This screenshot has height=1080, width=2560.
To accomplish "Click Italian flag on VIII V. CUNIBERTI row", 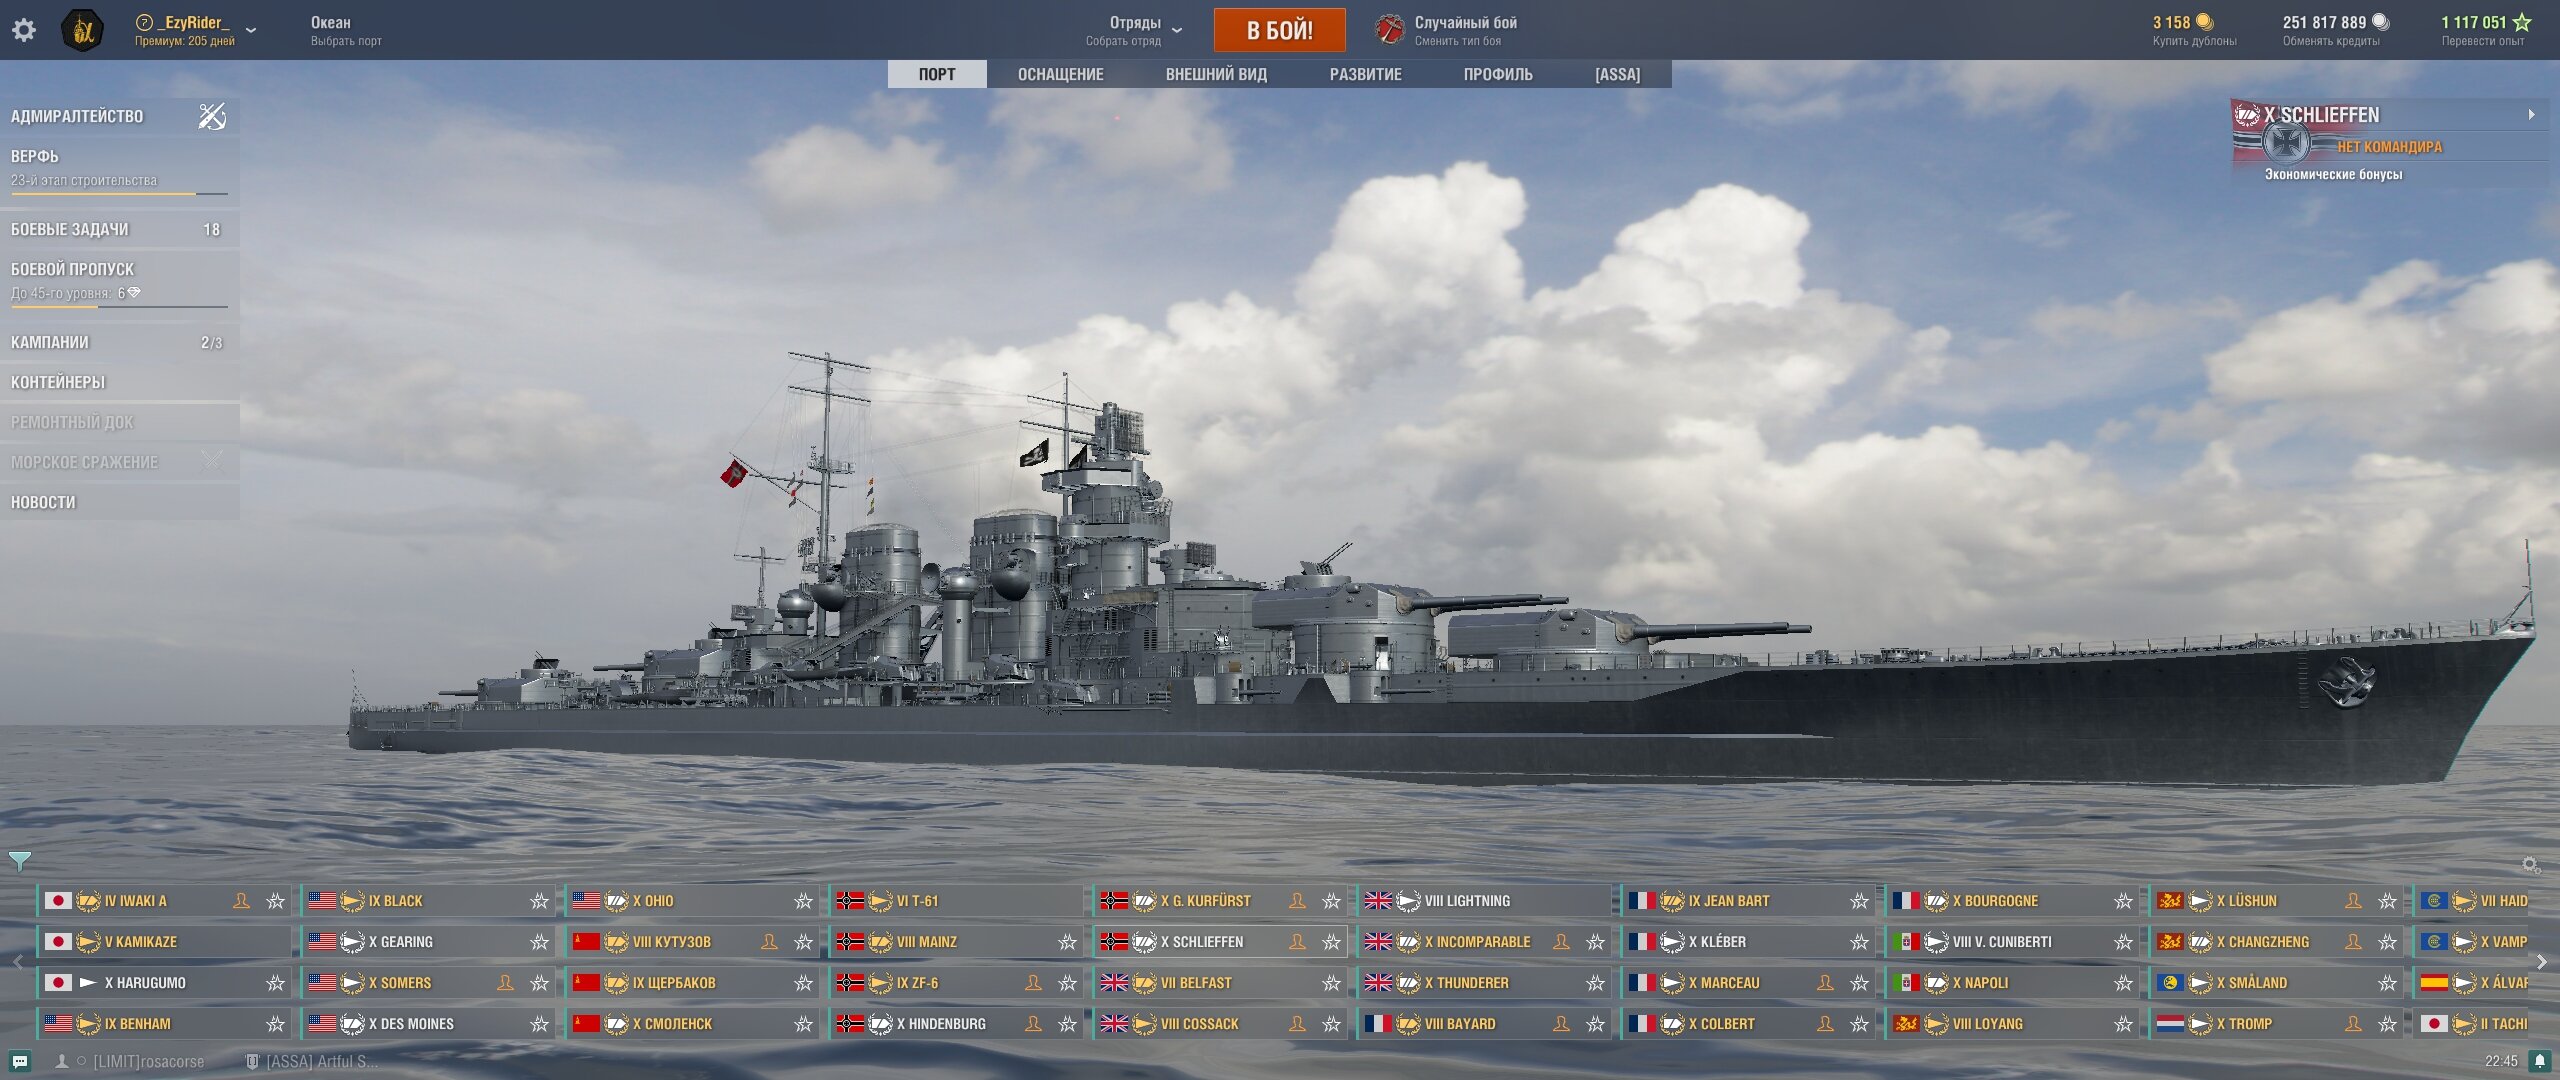I will [x=1906, y=942].
